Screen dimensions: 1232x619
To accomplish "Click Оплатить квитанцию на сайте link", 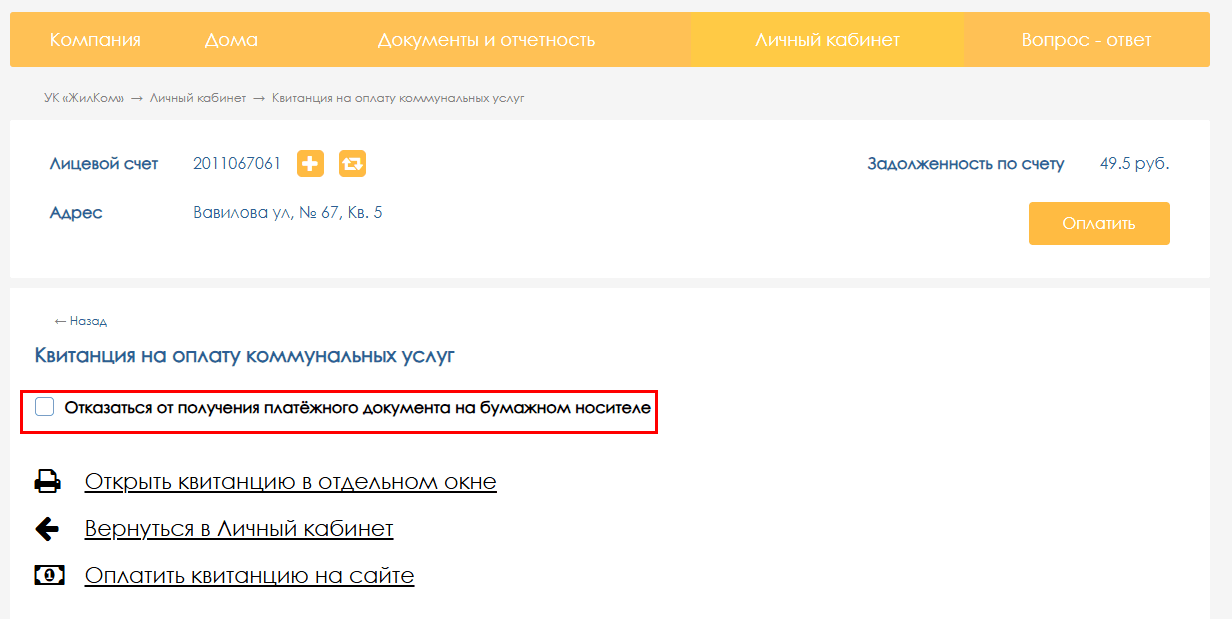I will pos(249,576).
